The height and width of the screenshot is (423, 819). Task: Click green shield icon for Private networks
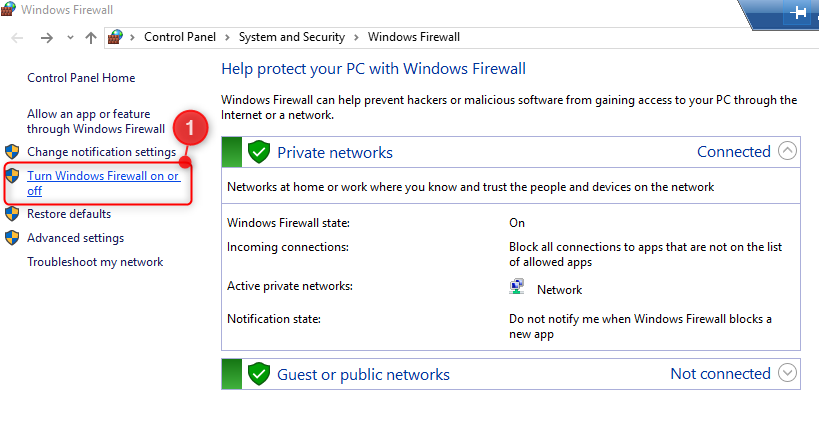259,152
